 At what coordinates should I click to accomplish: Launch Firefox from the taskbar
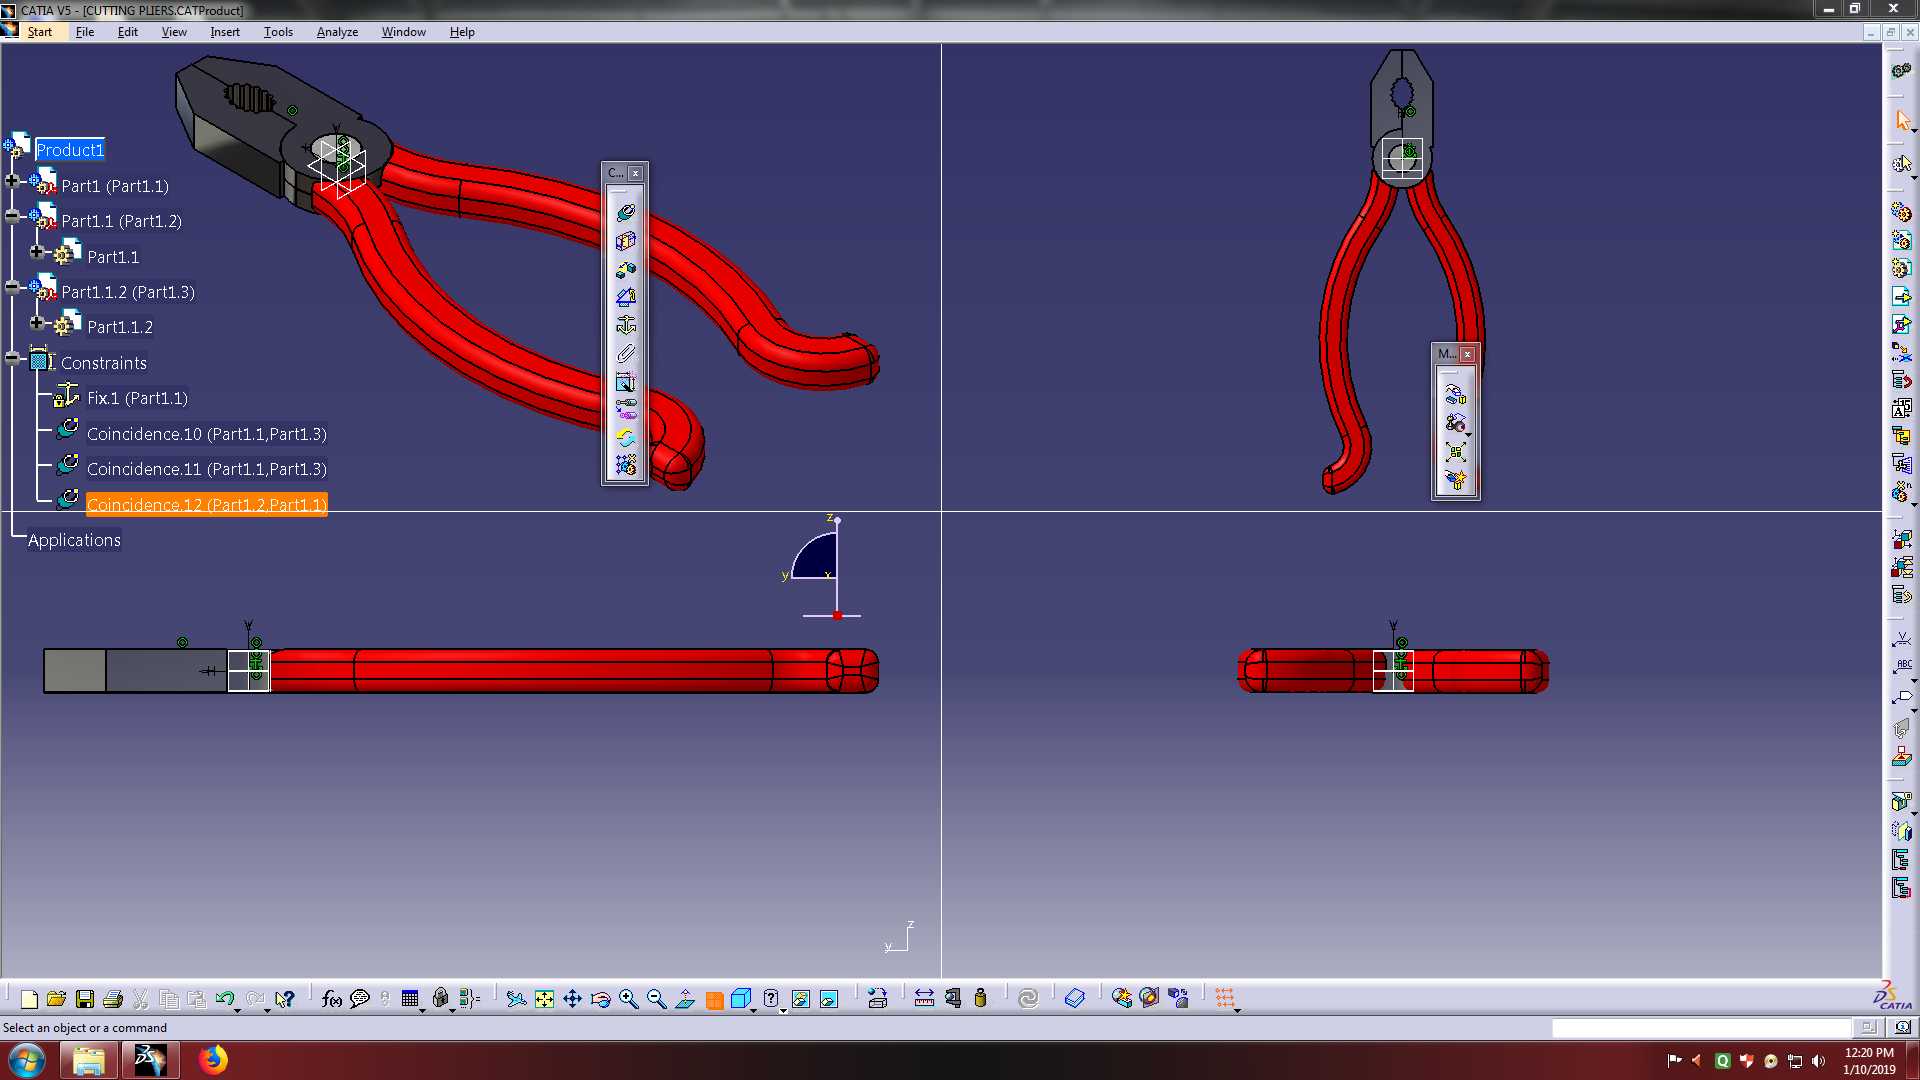coord(212,1060)
